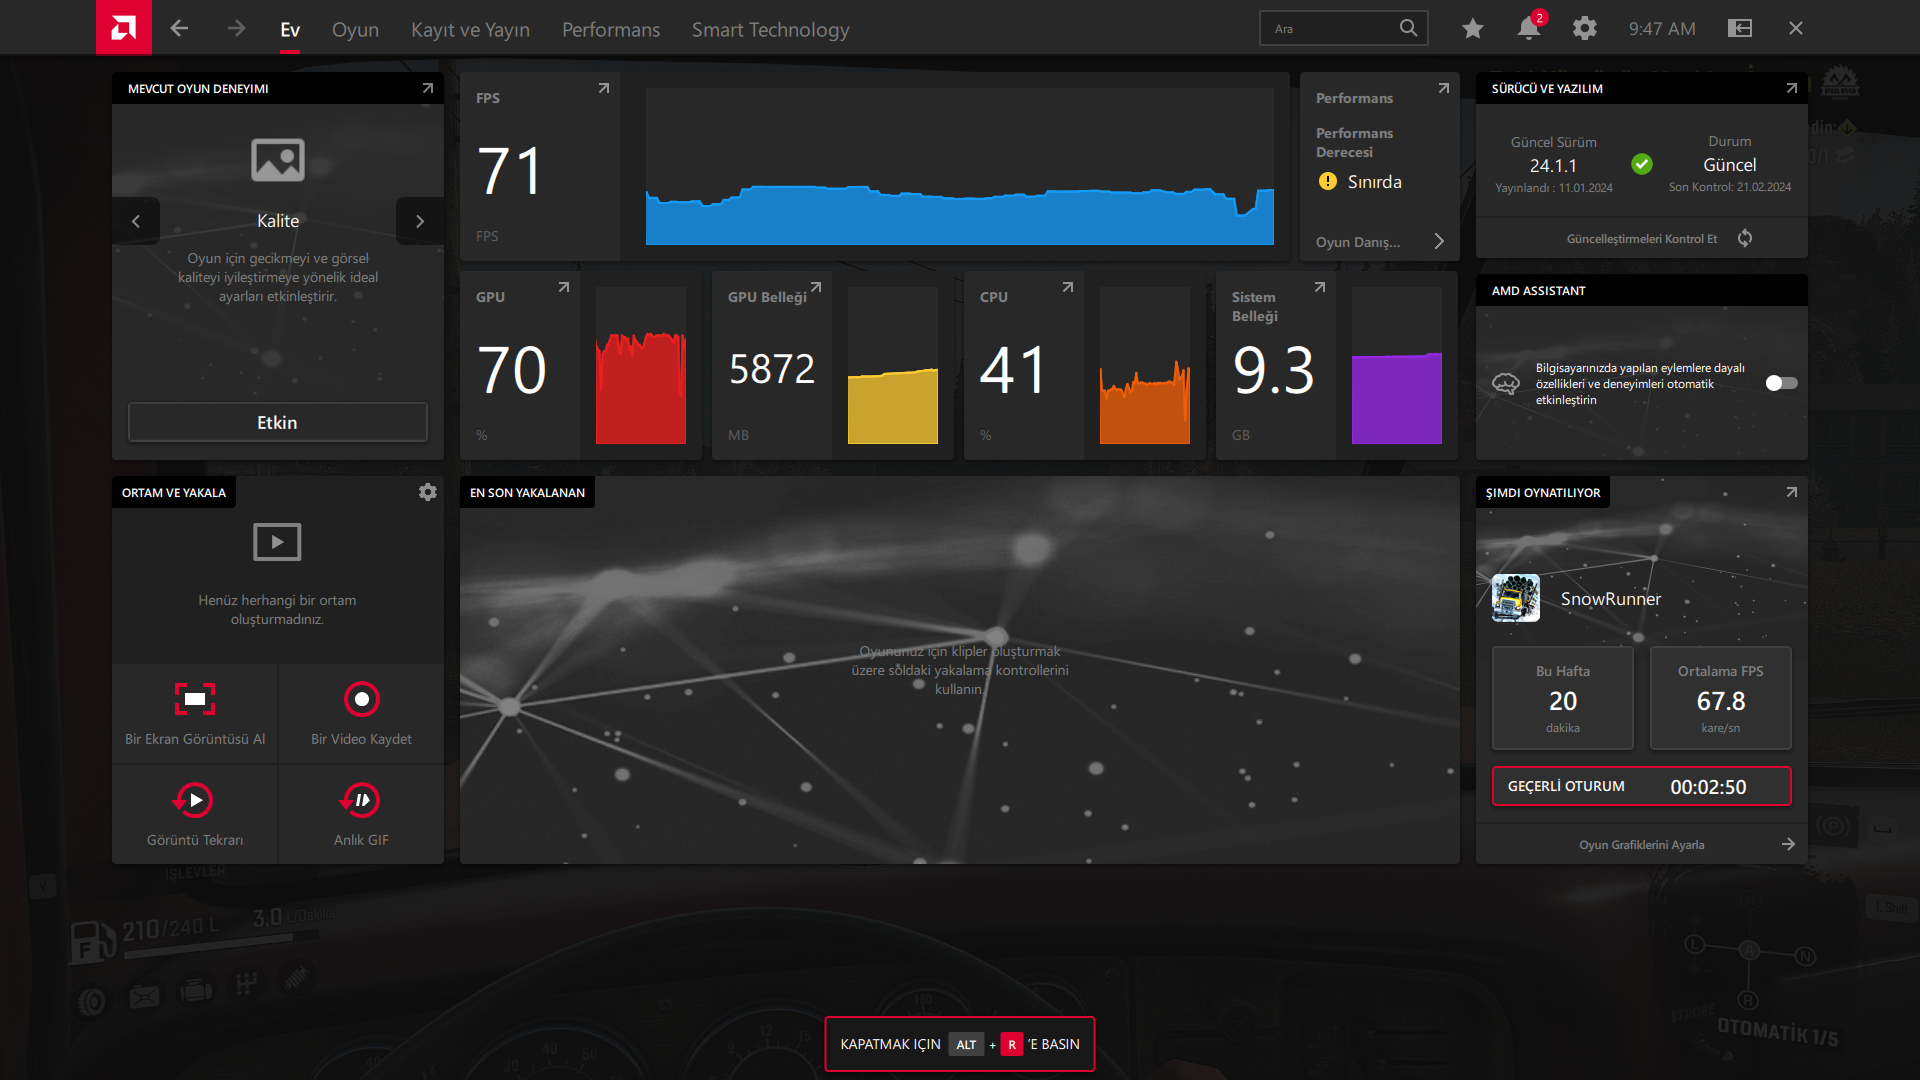The image size is (1920, 1080).
Task: Click the FPS history graph
Action: tap(960, 166)
